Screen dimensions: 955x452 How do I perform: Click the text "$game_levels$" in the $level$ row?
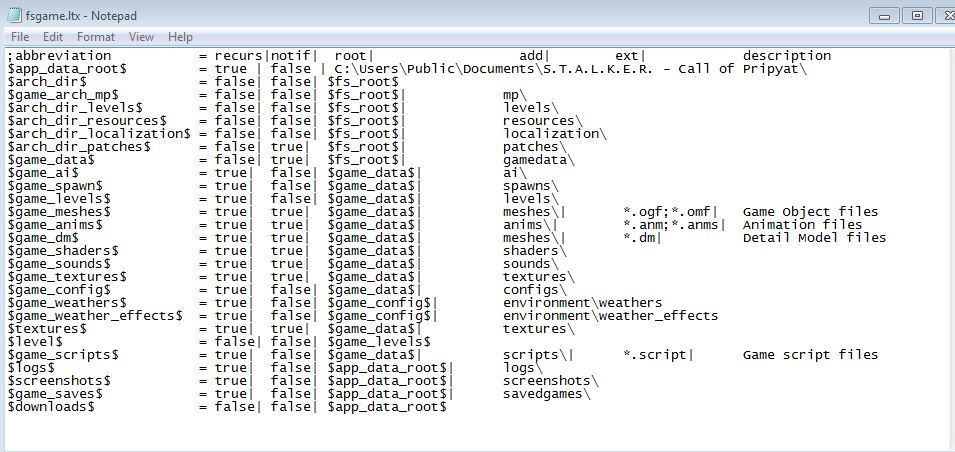point(379,342)
